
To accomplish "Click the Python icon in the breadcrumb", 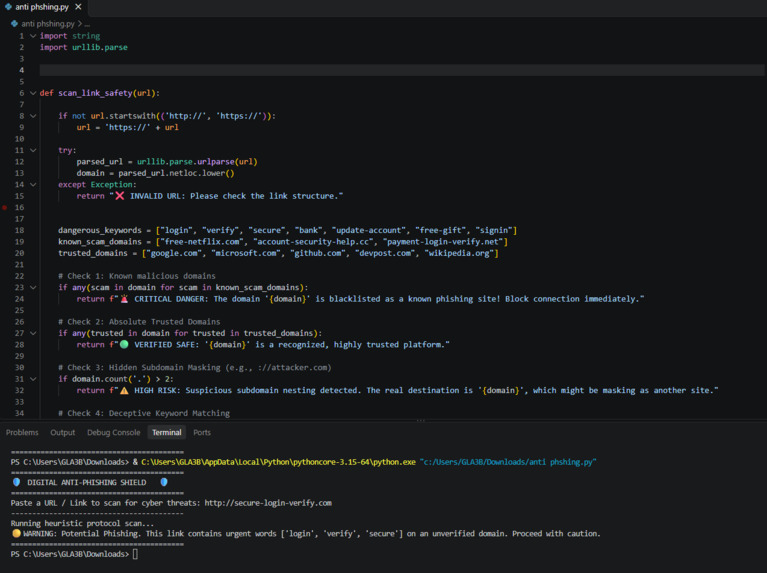I will click(x=15, y=23).
